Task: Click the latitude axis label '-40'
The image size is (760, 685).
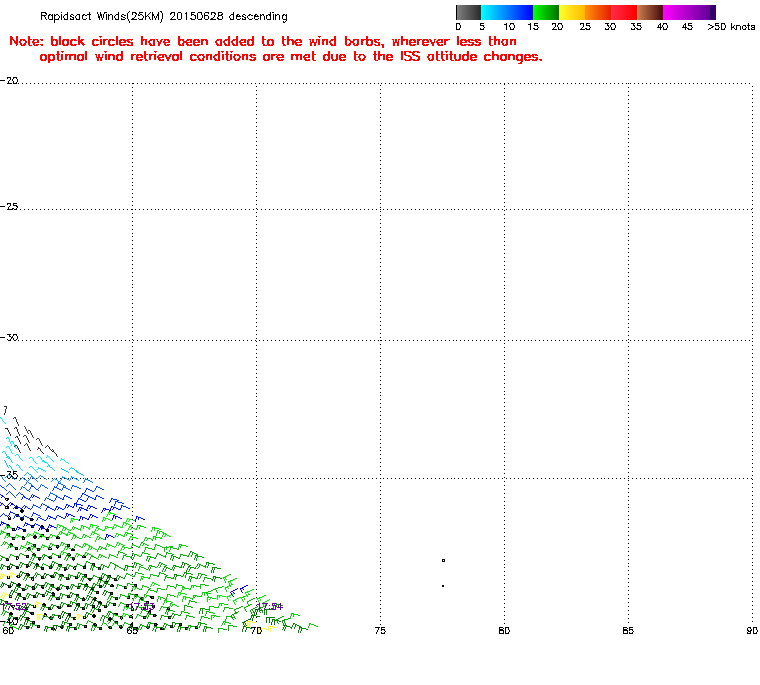Action: (x=9, y=621)
